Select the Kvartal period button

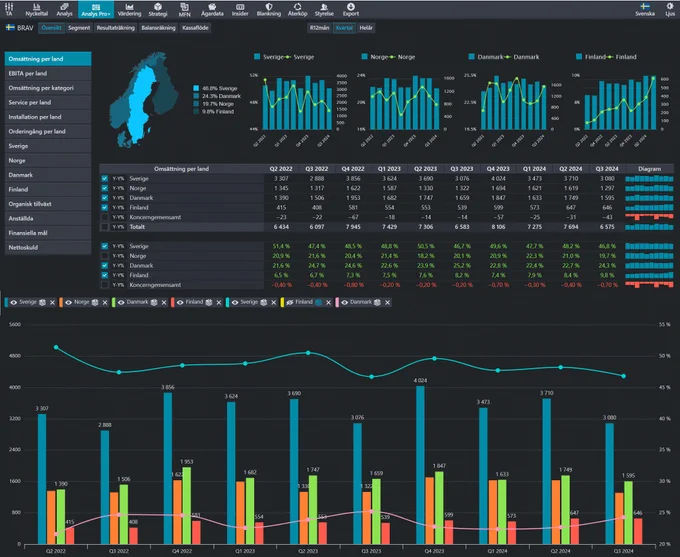(344, 28)
